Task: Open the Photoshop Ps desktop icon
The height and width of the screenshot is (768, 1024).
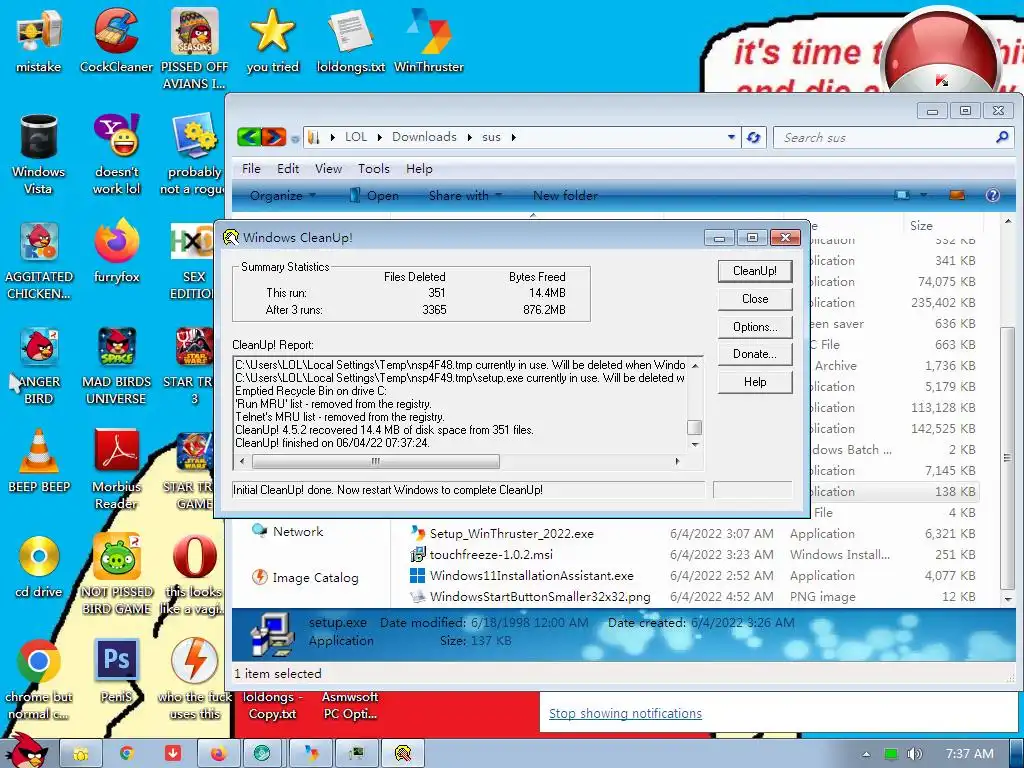Action: coord(116,671)
